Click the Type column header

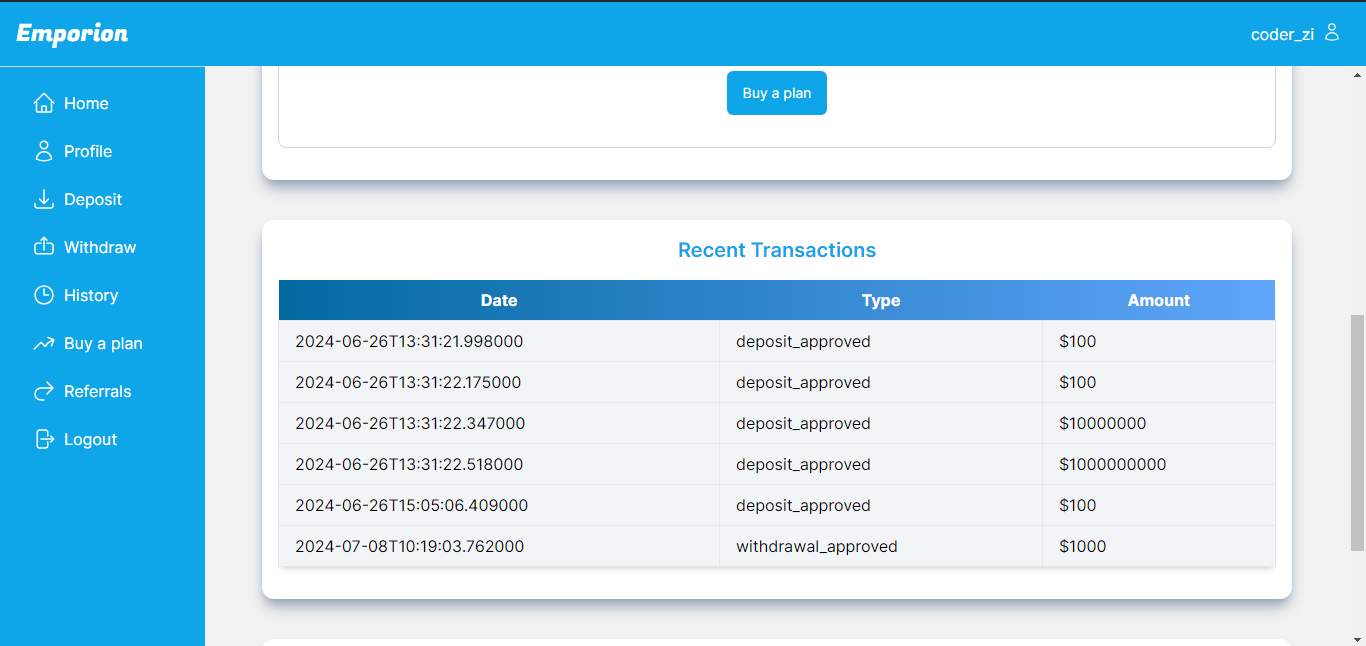point(881,300)
